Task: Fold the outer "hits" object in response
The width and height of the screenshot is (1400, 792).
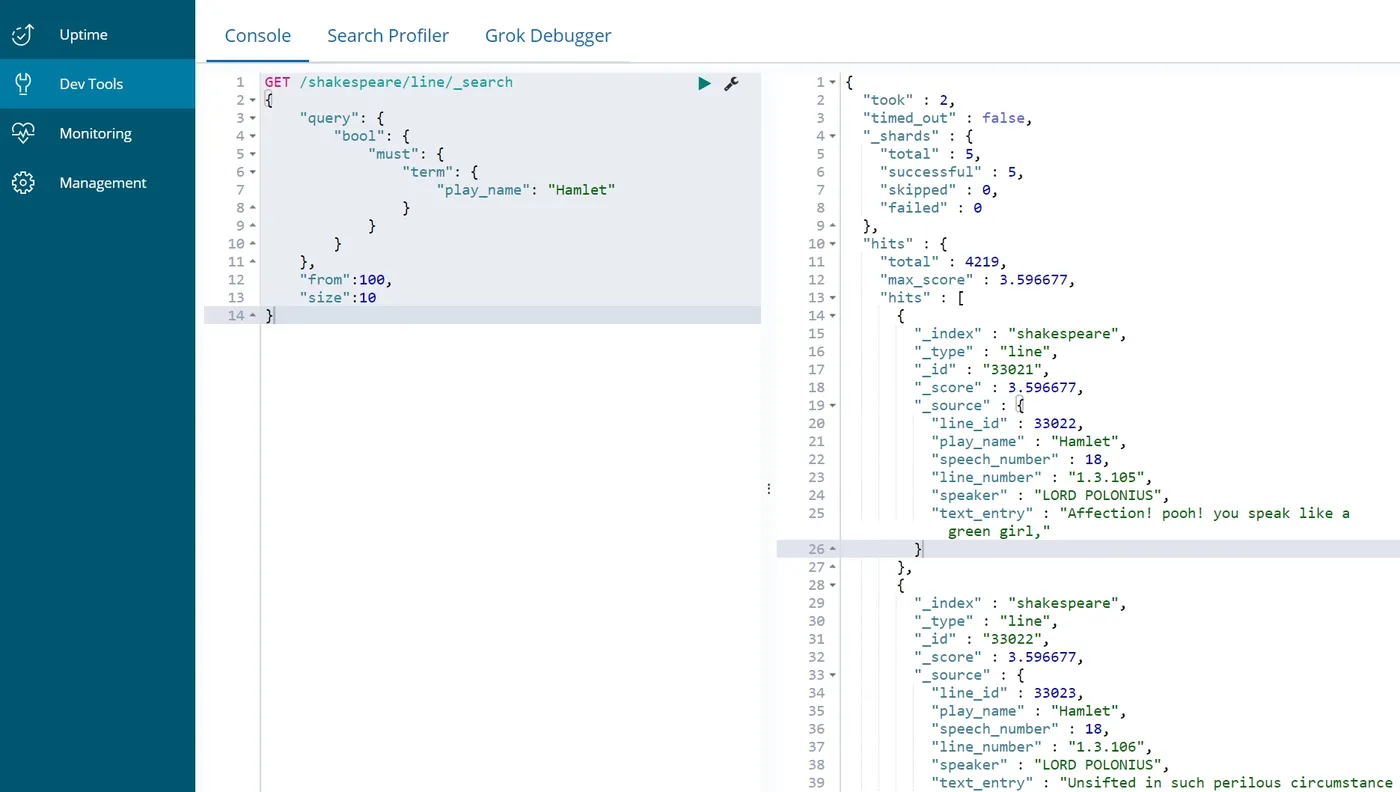Action: point(834,244)
